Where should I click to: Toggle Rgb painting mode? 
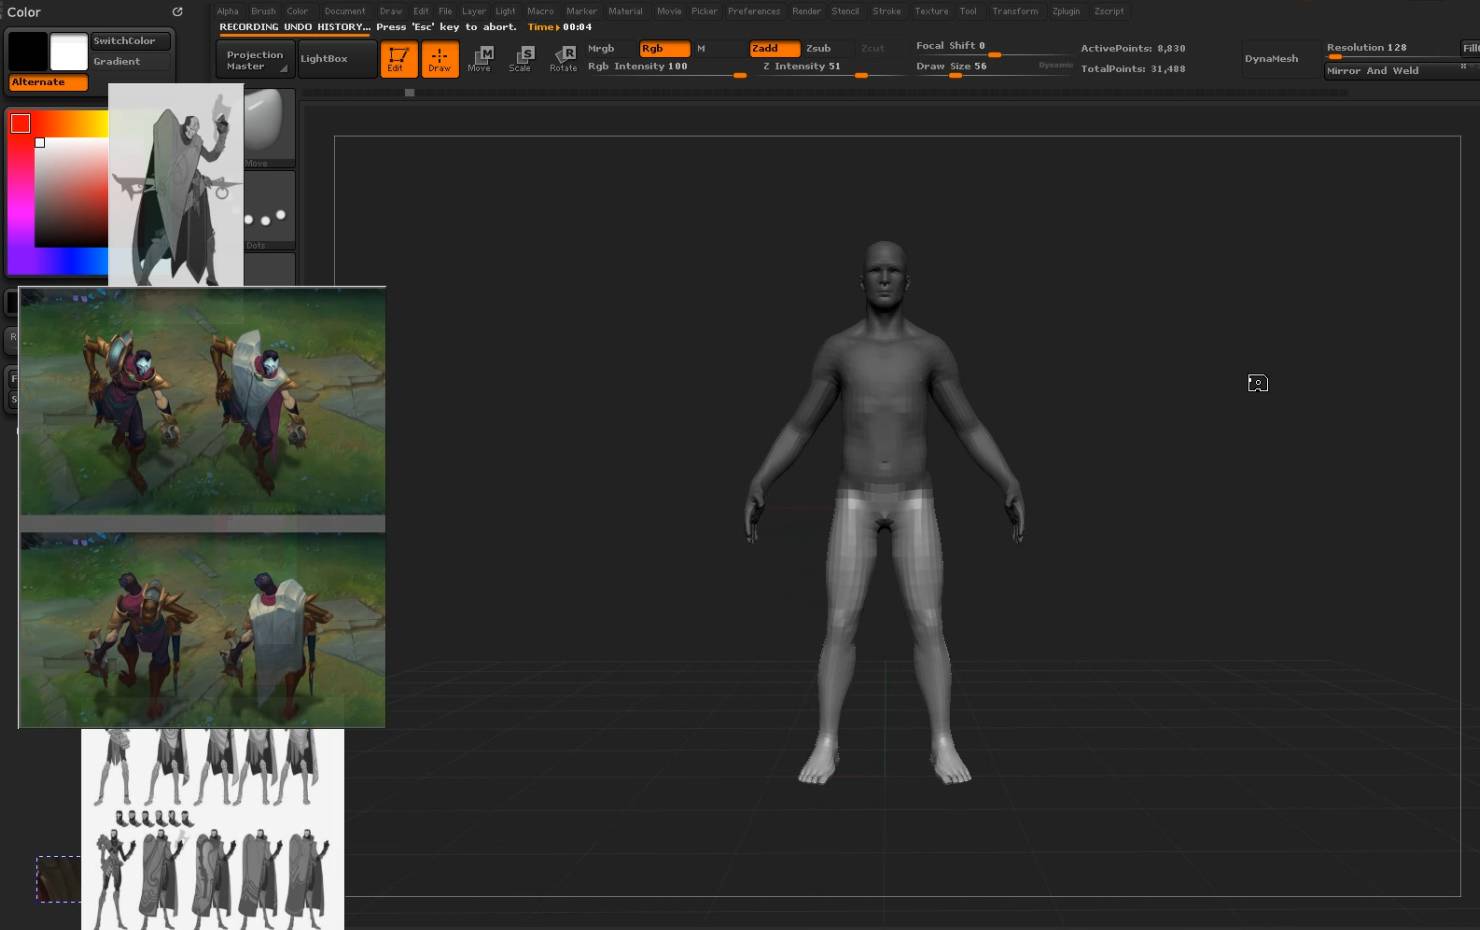[x=664, y=48]
